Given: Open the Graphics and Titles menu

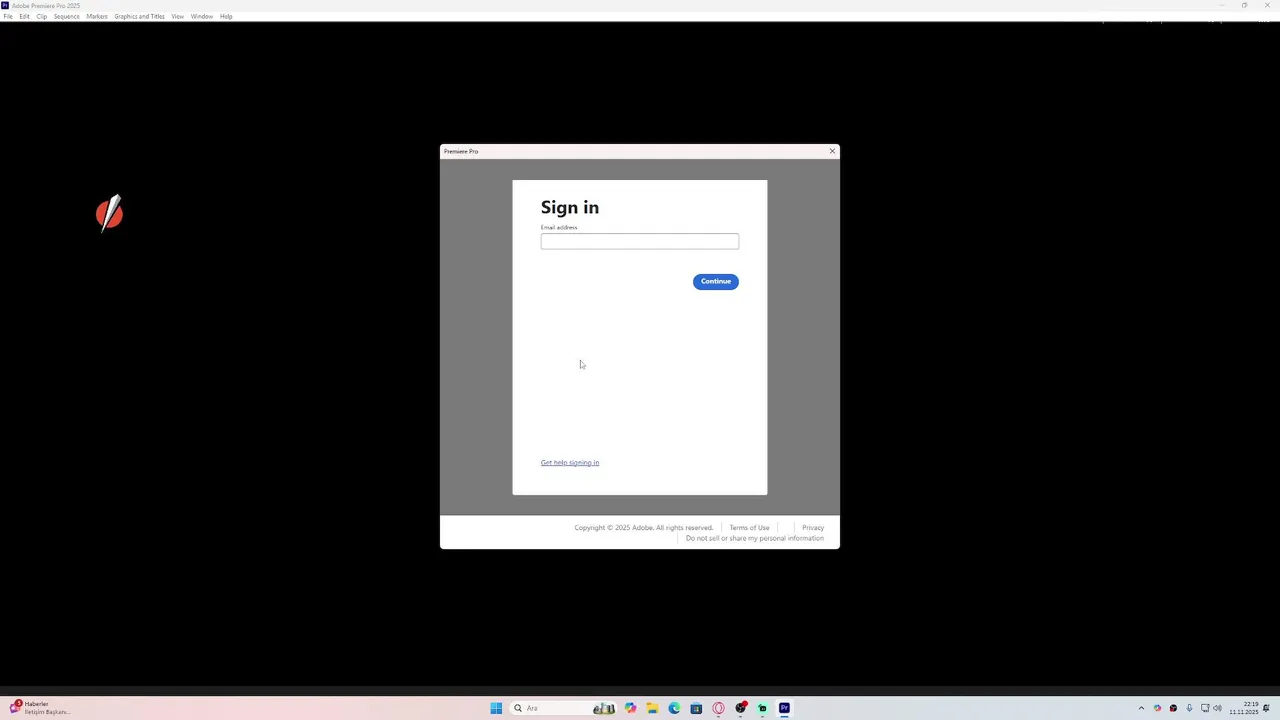Looking at the screenshot, I should tap(139, 16).
